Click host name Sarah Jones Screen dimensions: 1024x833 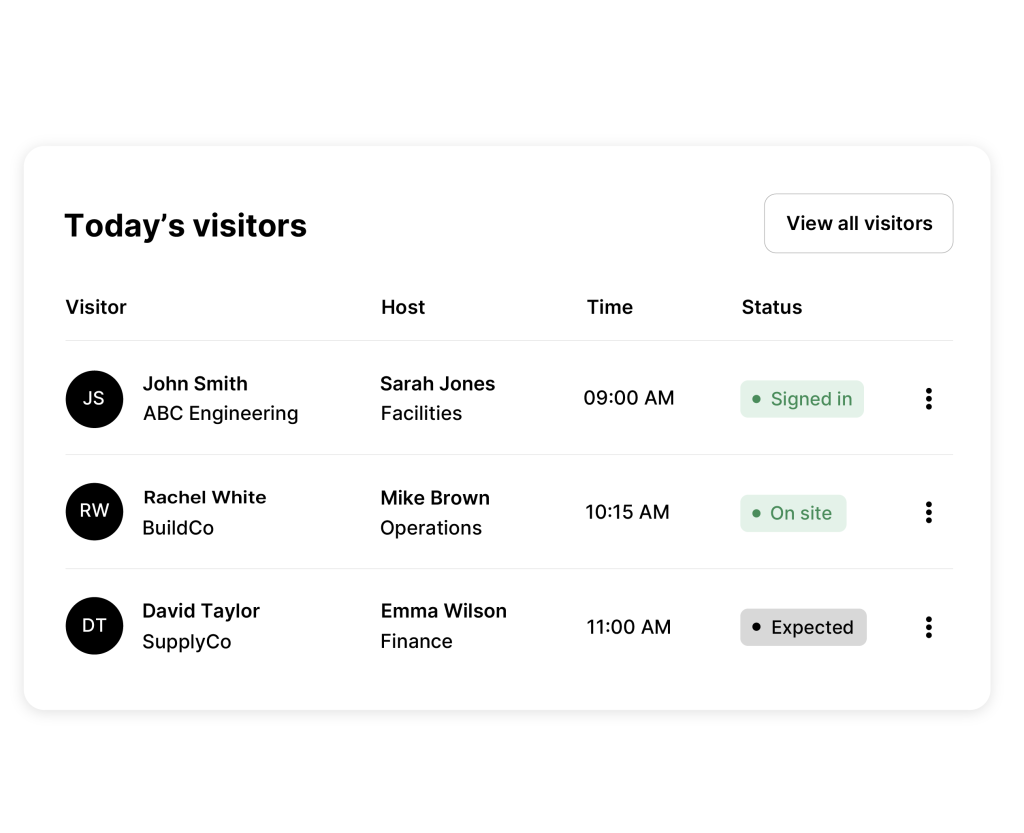(438, 383)
